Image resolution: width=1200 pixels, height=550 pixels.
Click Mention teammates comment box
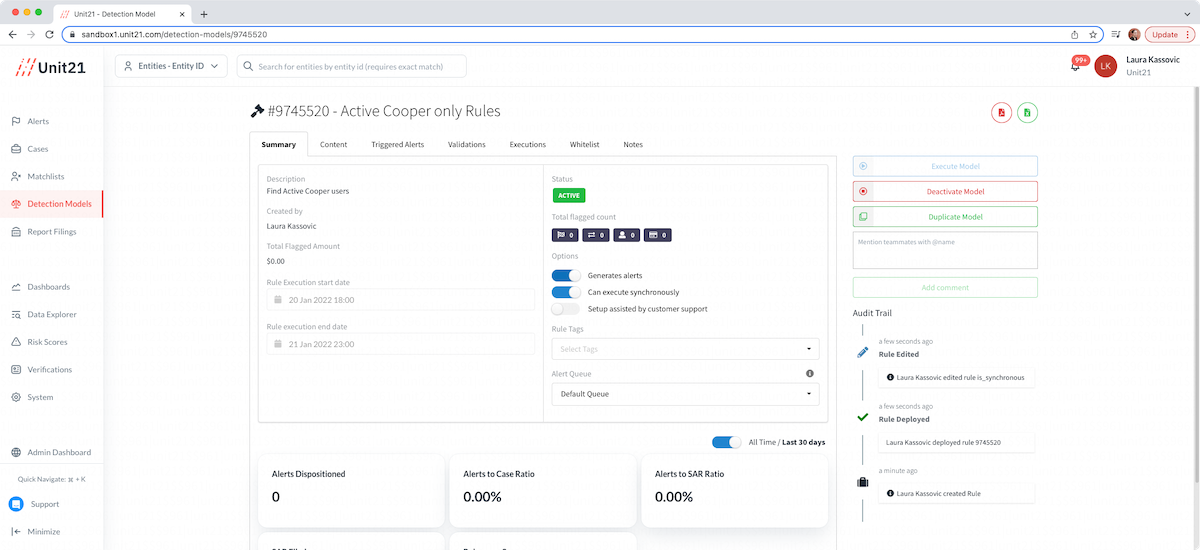coord(945,250)
